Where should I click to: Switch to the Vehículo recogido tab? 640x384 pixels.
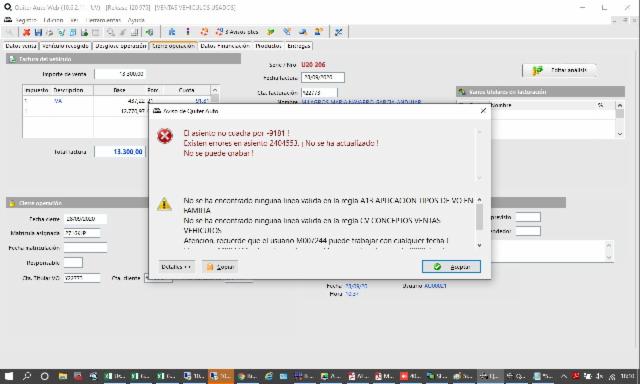click(65, 46)
